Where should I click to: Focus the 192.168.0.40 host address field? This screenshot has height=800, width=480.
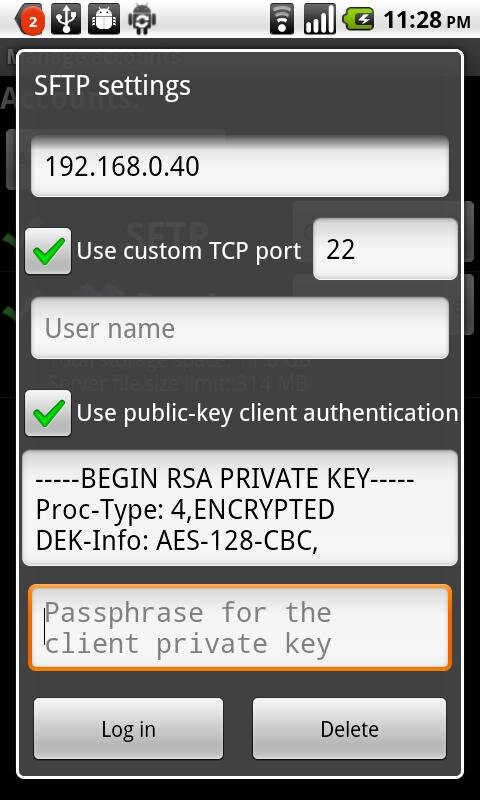pos(240,166)
